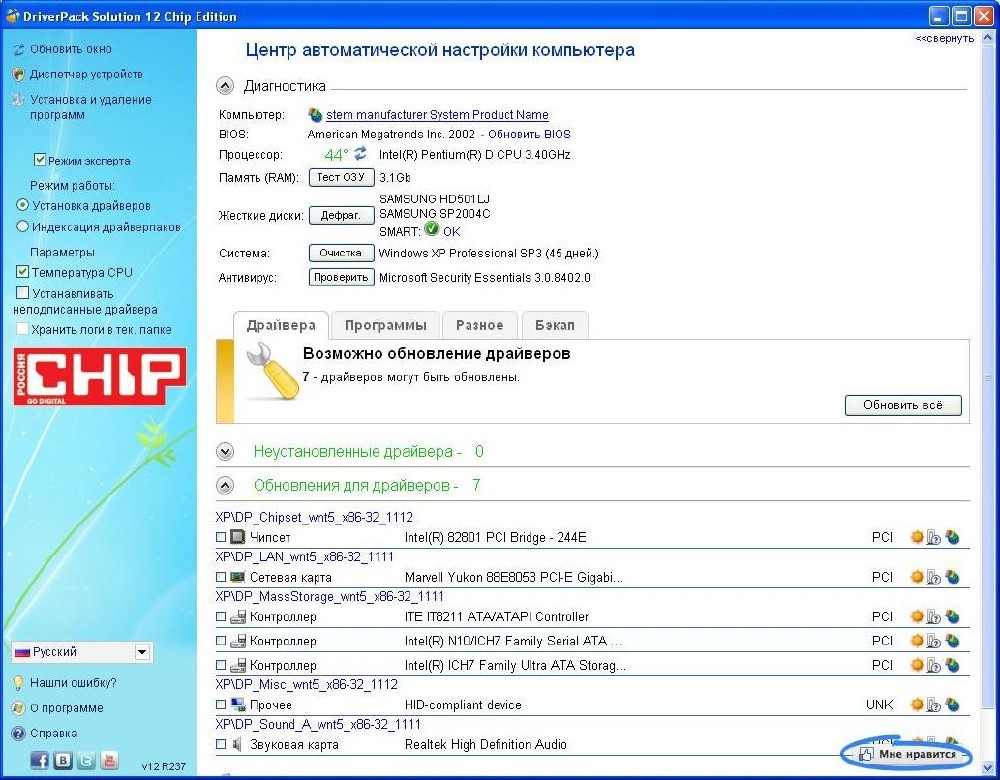The image size is (1000, 780).
Task: Open device info icon for Чипсет row
Action: 934,537
